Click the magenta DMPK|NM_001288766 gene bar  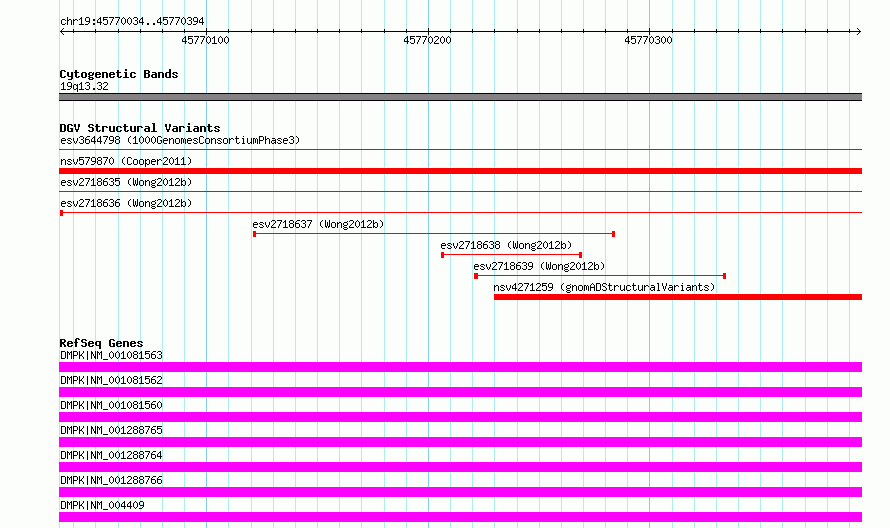(x=460, y=492)
